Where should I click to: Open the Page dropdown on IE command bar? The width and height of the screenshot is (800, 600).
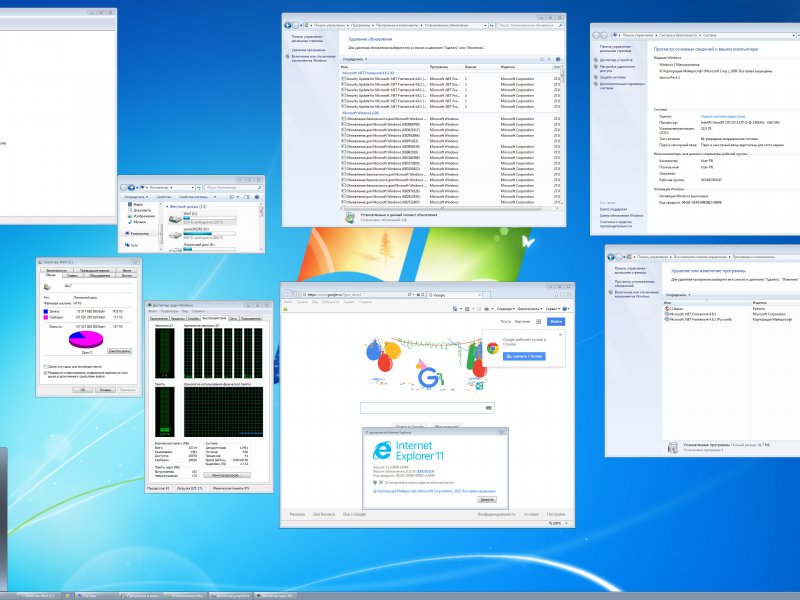(x=506, y=309)
